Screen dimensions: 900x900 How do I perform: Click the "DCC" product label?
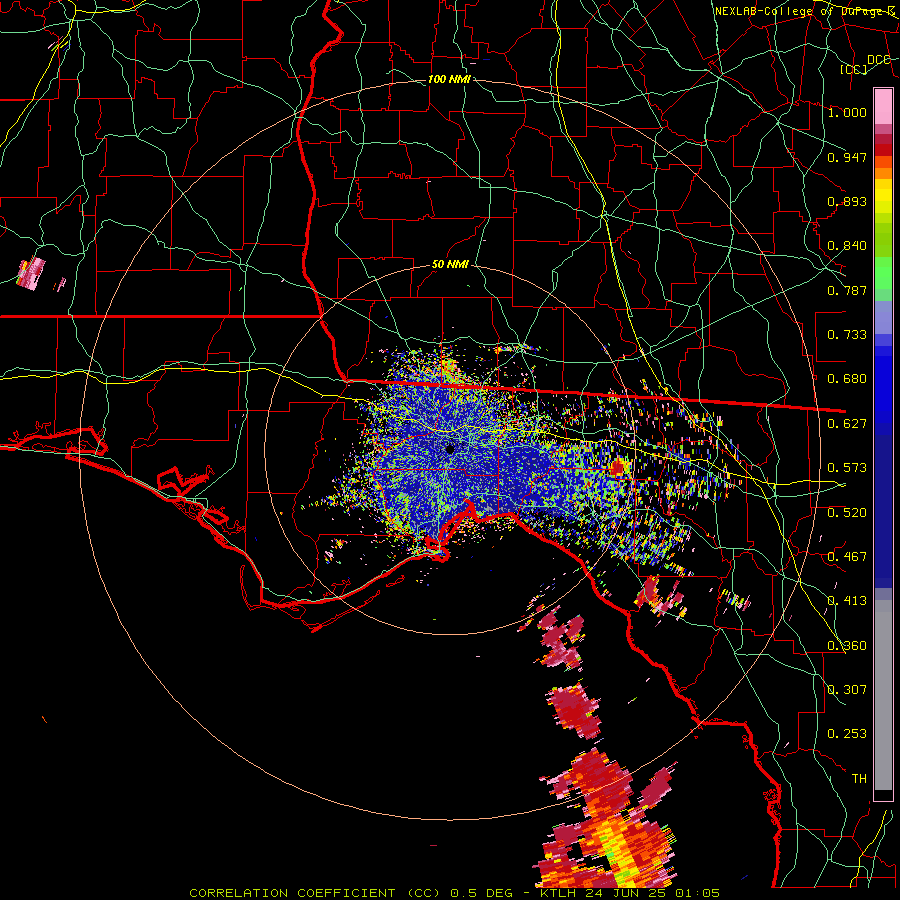[879, 60]
